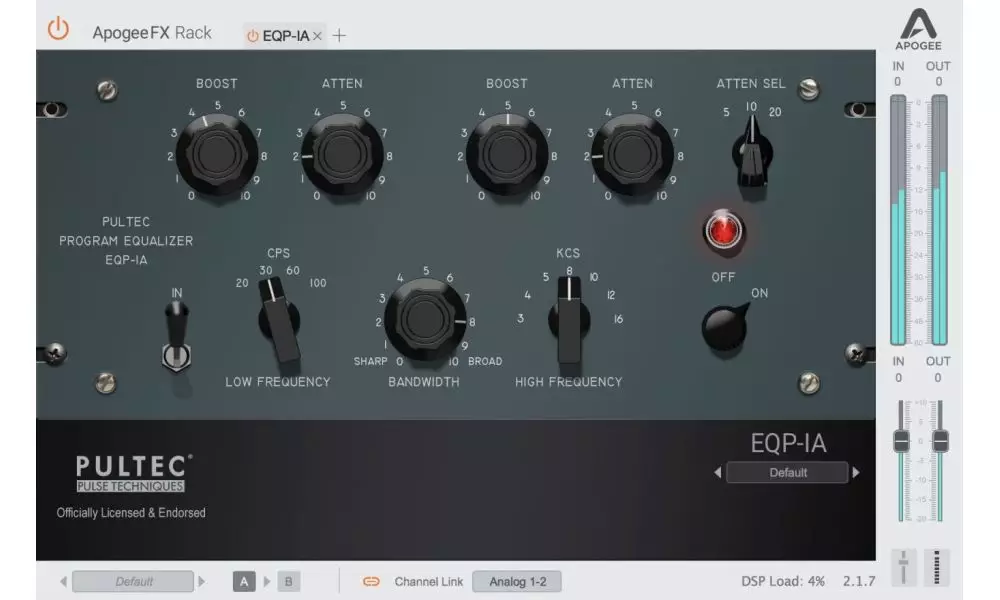Click the ATTEN SEL selector switch
Image resolution: width=1000 pixels, height=600 pixels.
(x=753, y=153)
